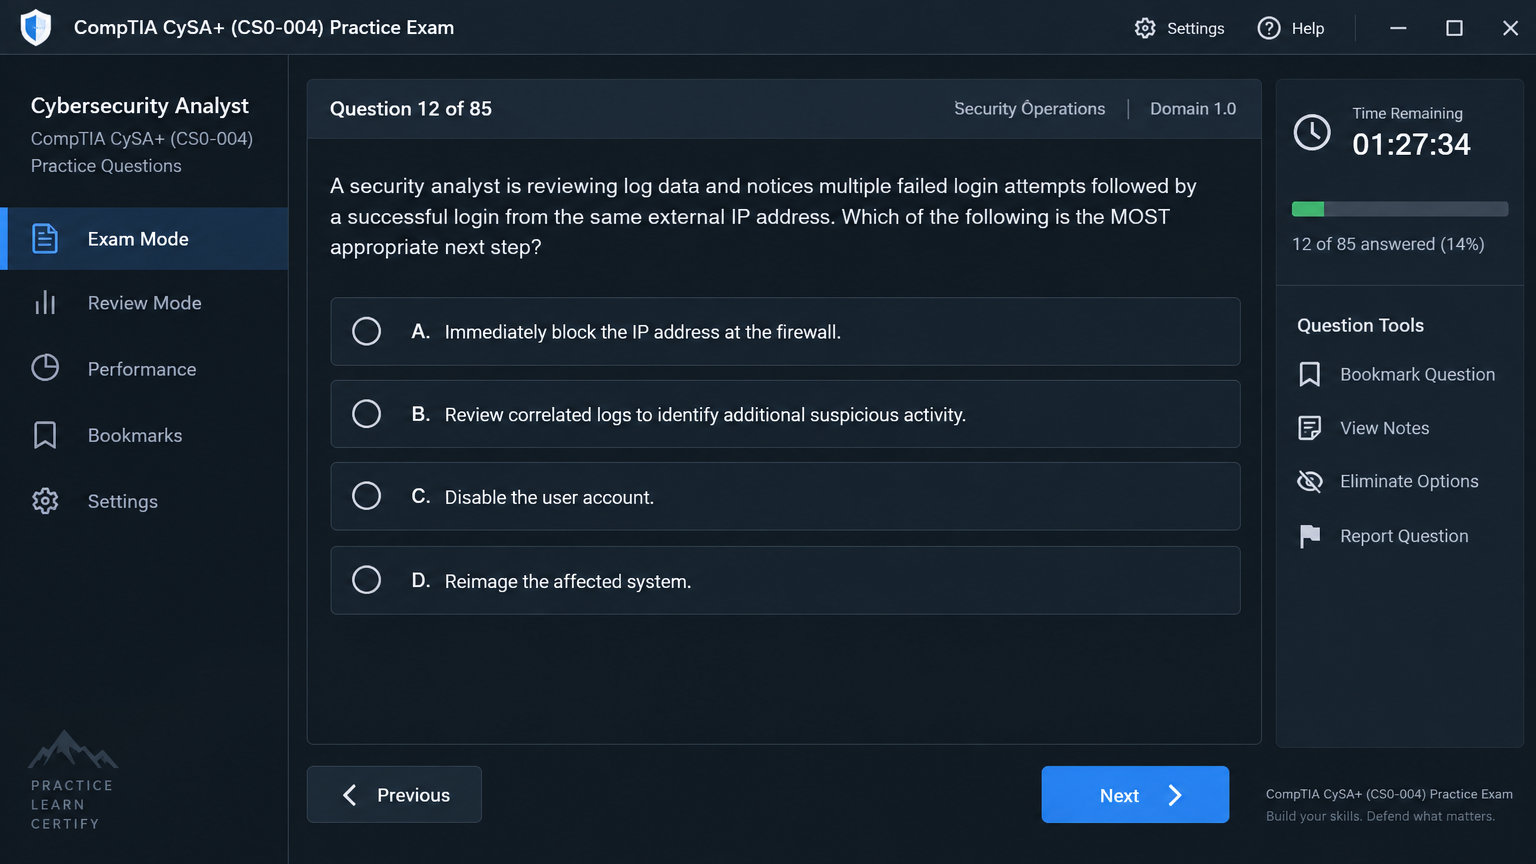Select radio for Disable the user account
The width and height of the screenshot is (1536, 864).
coord(366,496)
